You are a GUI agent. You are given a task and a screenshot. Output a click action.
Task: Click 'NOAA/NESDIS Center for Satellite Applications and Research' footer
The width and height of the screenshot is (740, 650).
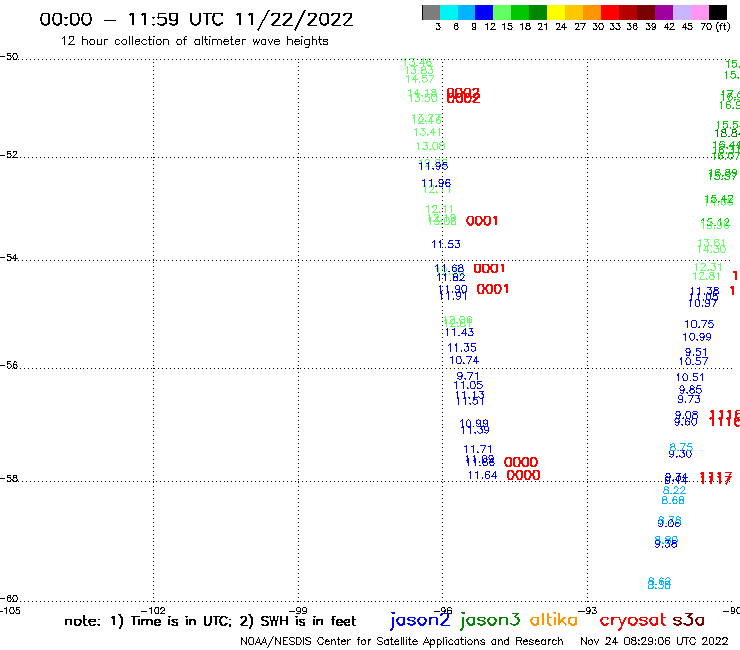(402, 641)
